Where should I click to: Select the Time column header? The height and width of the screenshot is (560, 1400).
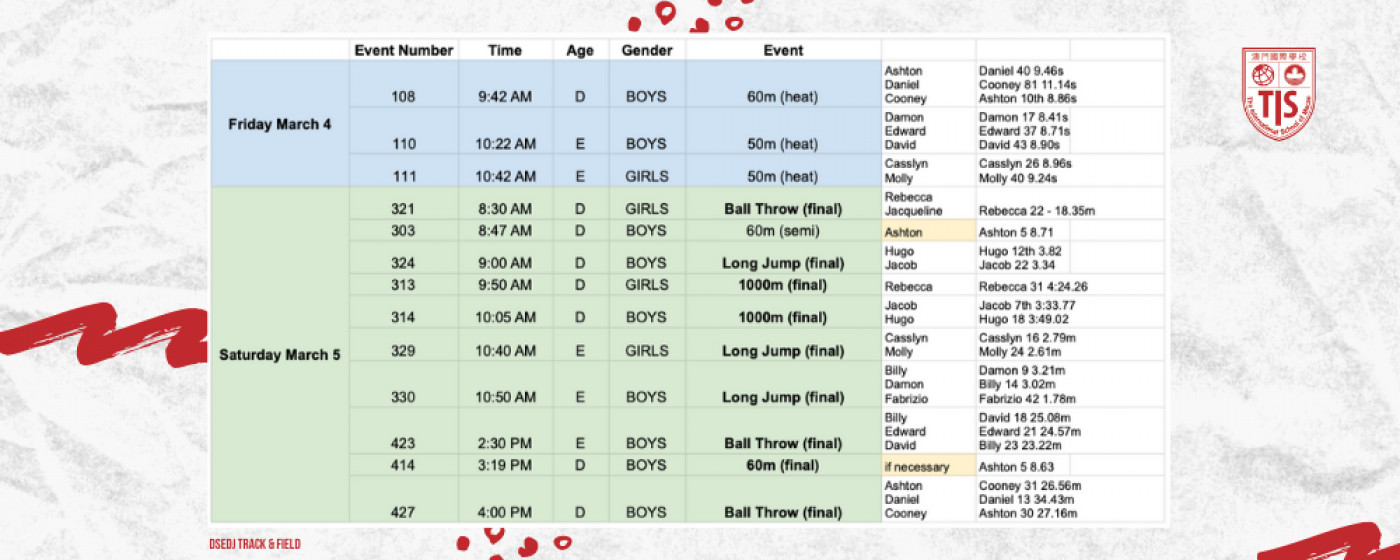pos(505,50)
